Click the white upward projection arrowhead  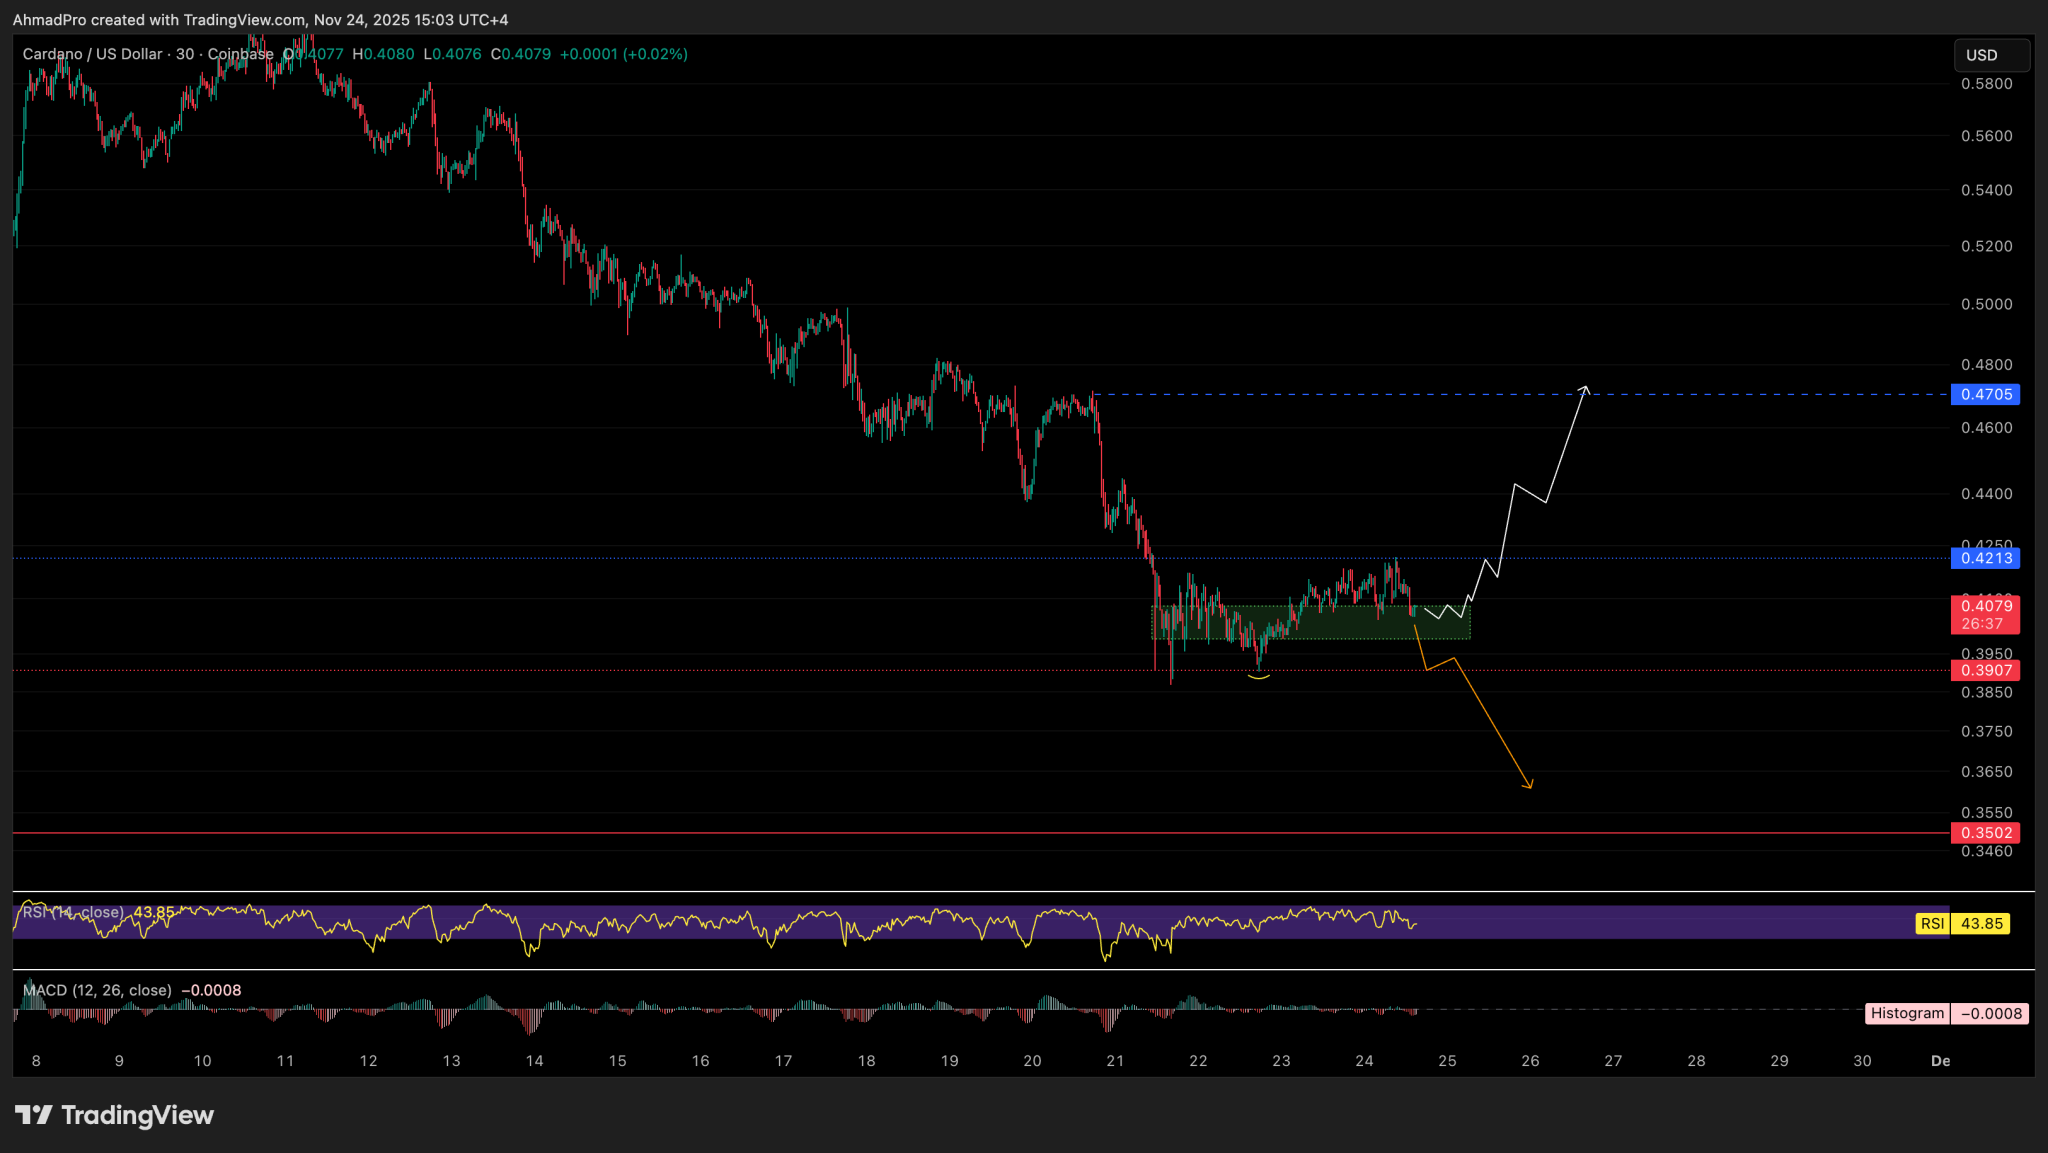coord(1584,388)
